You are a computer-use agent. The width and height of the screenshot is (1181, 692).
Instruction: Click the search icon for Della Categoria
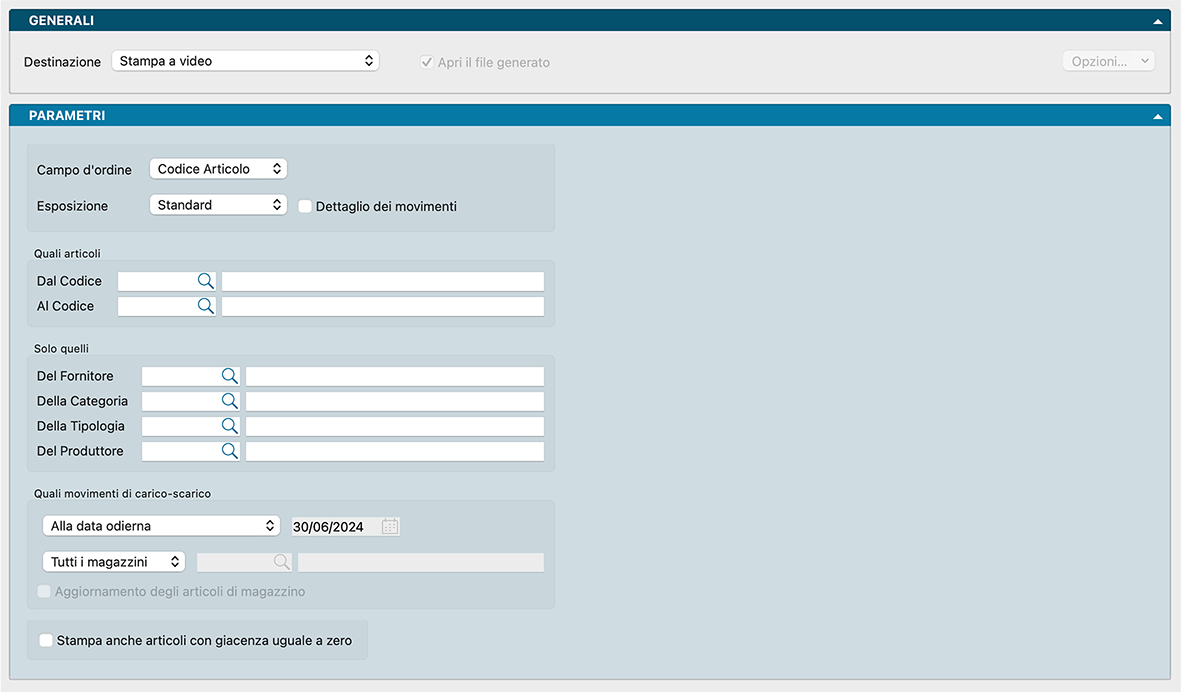229,401
